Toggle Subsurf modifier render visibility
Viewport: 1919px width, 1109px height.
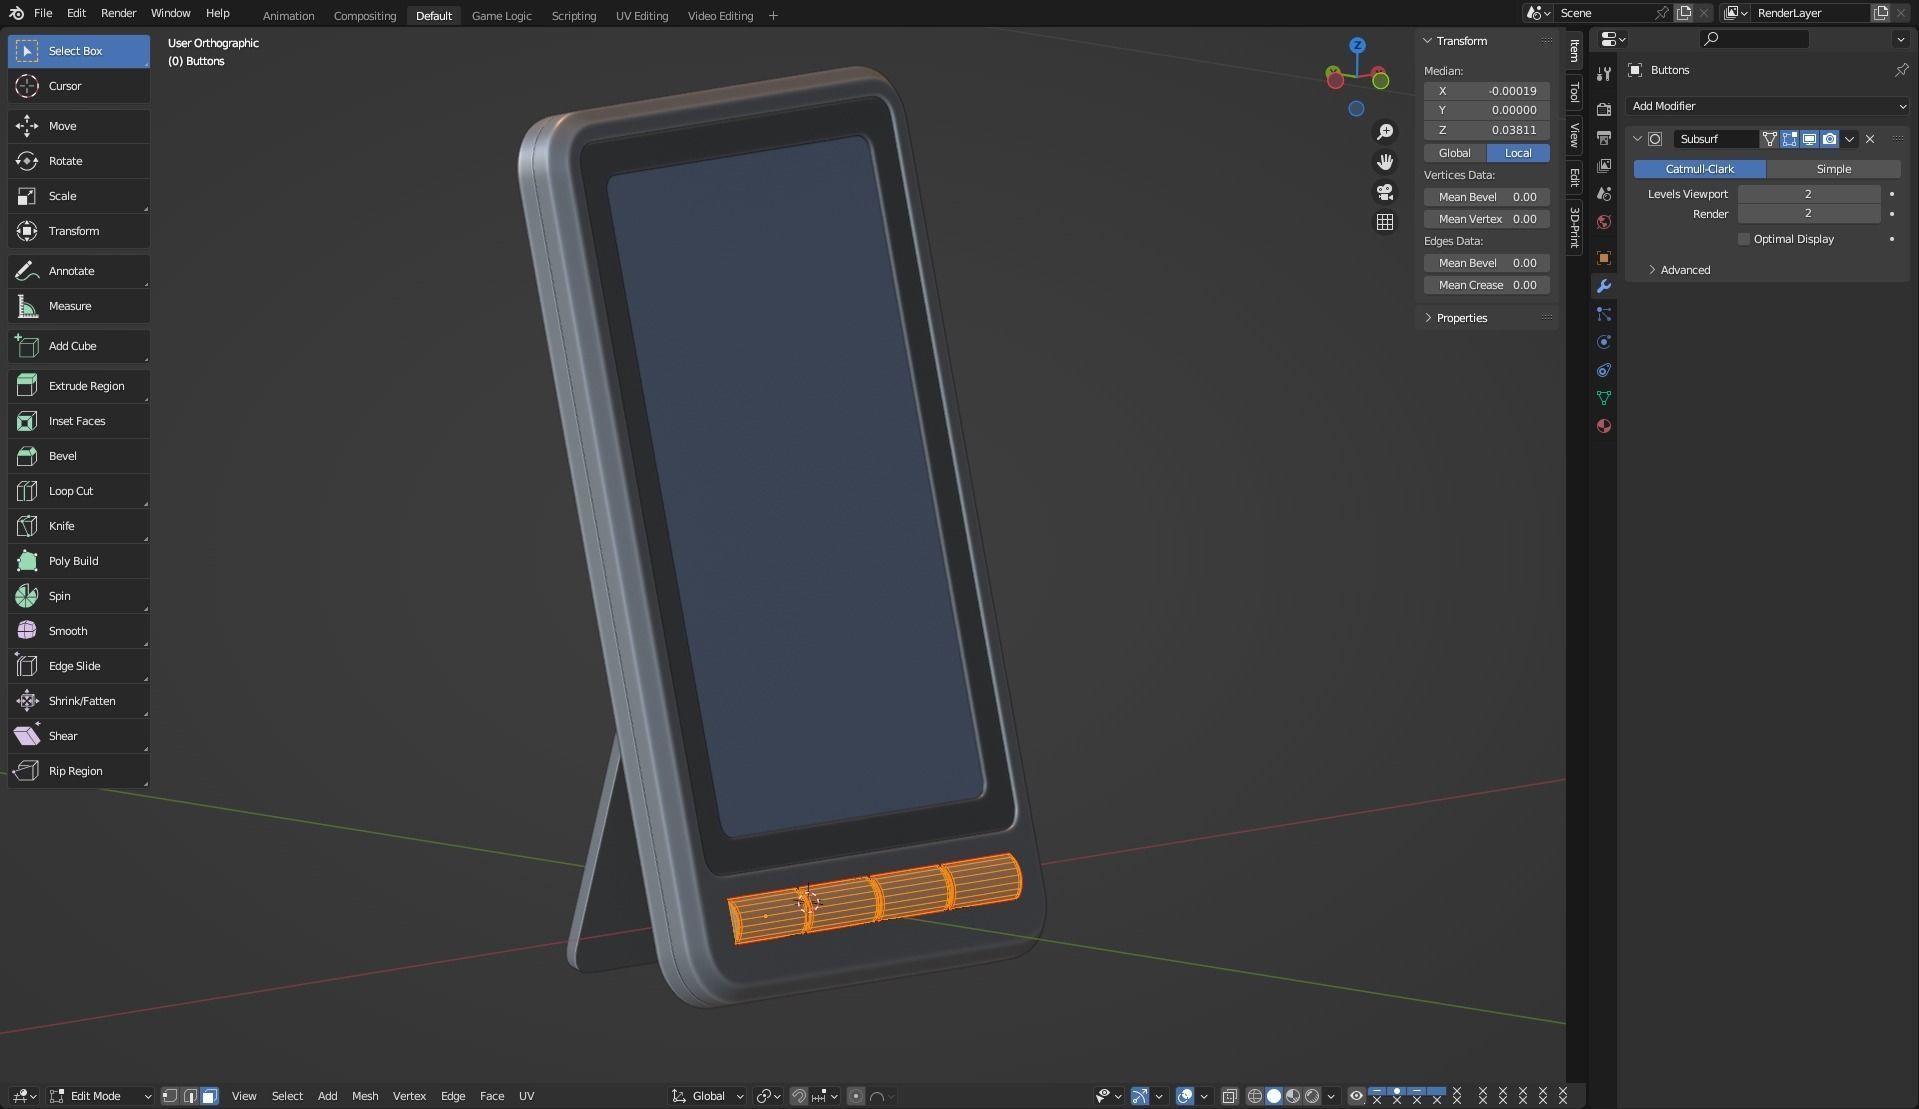click(x=1829, y=139)
